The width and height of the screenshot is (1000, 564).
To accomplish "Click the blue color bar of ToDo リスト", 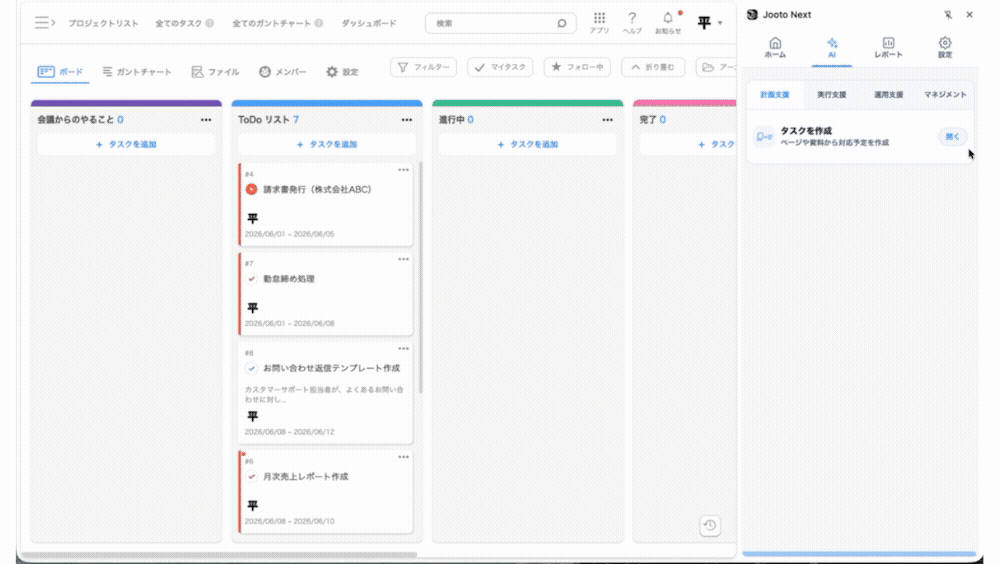I will 327,103.
